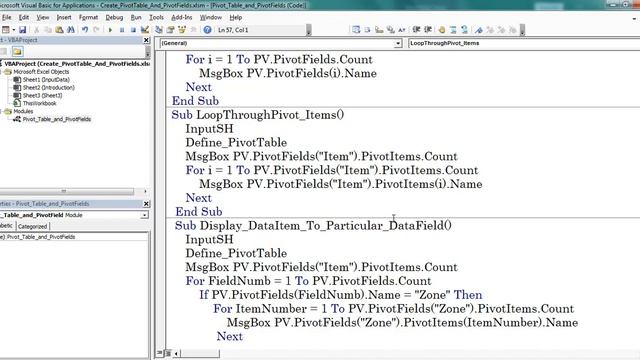Click the Quick Info icon
This screenshot has height=360, width=640.
click(379, 30)
